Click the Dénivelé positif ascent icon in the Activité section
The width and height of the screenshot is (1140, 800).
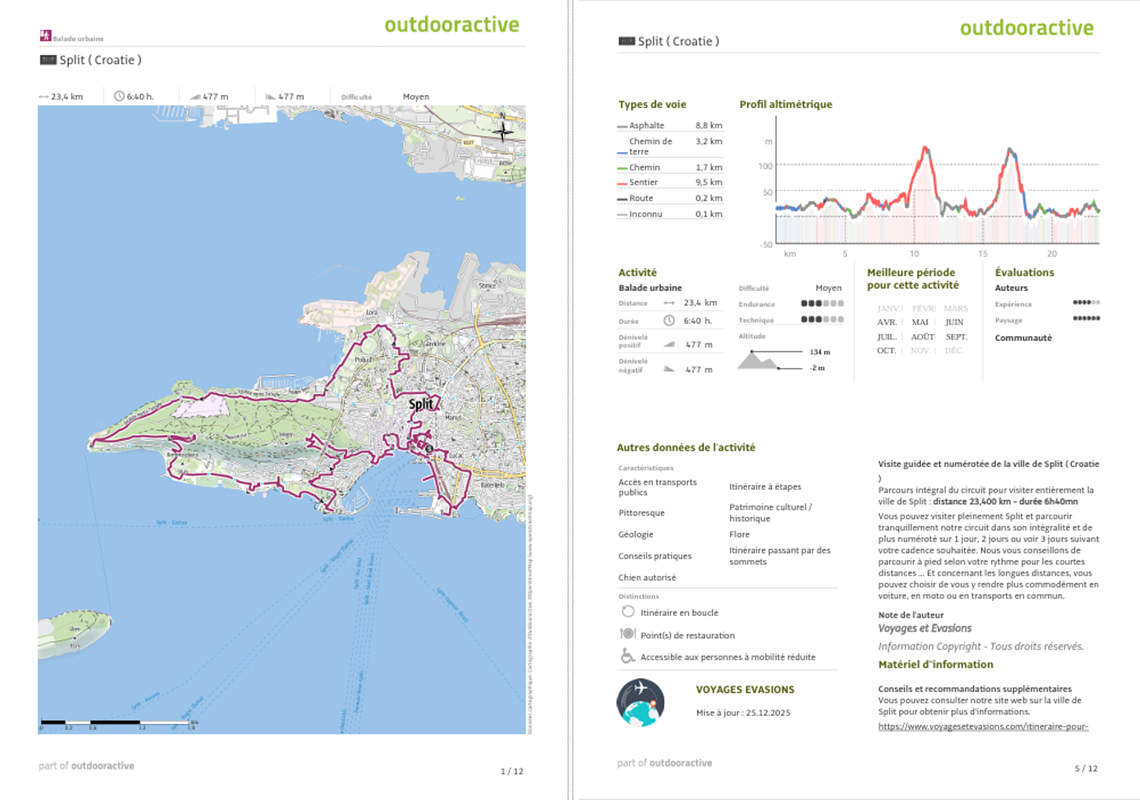pyautogui.click(x=669, y=345)
